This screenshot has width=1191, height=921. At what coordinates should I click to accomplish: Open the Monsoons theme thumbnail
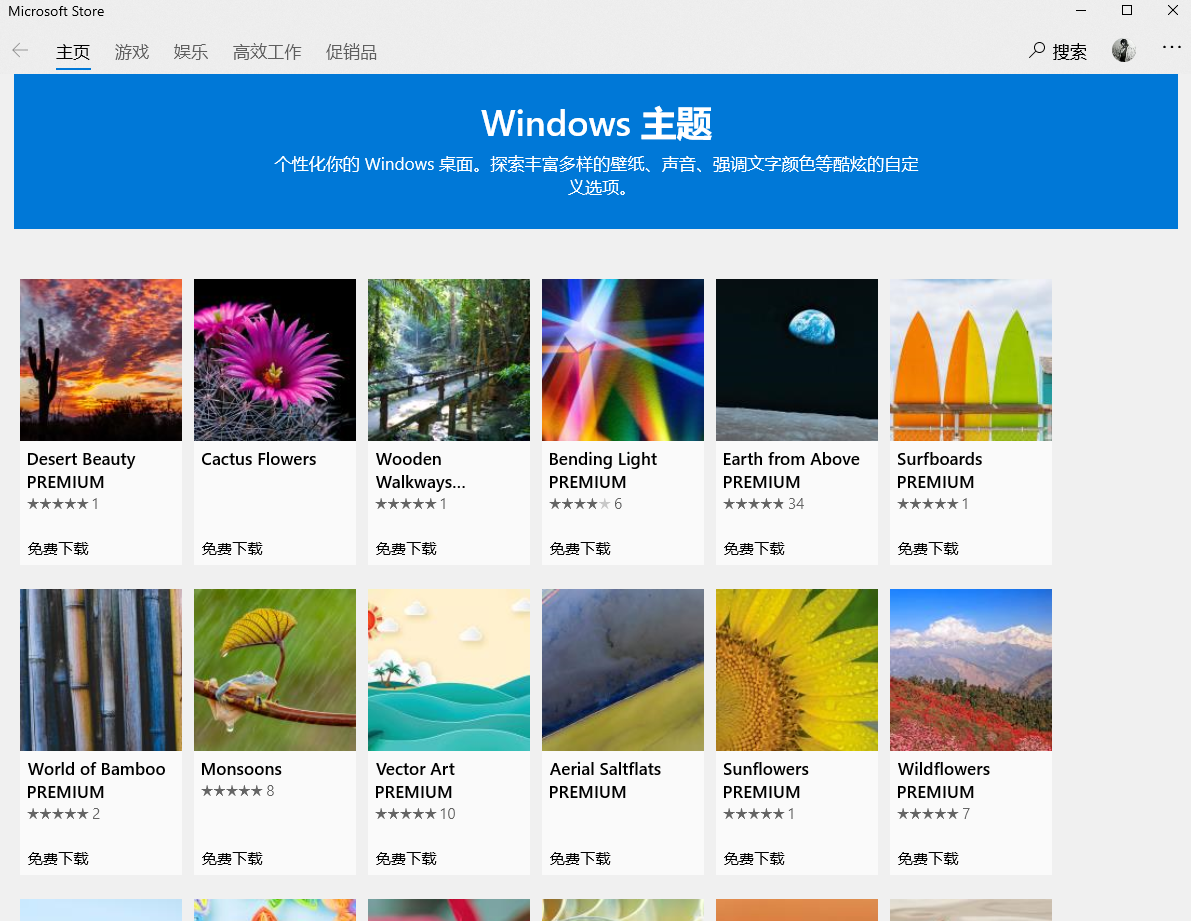[x=275, y=670]
